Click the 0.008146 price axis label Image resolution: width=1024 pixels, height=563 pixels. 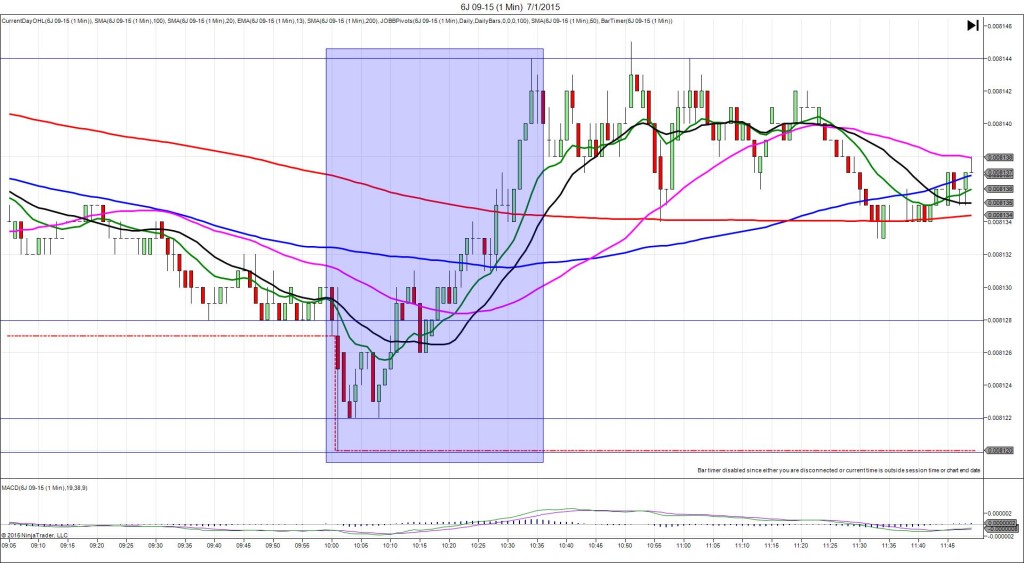click(1000, 26)
